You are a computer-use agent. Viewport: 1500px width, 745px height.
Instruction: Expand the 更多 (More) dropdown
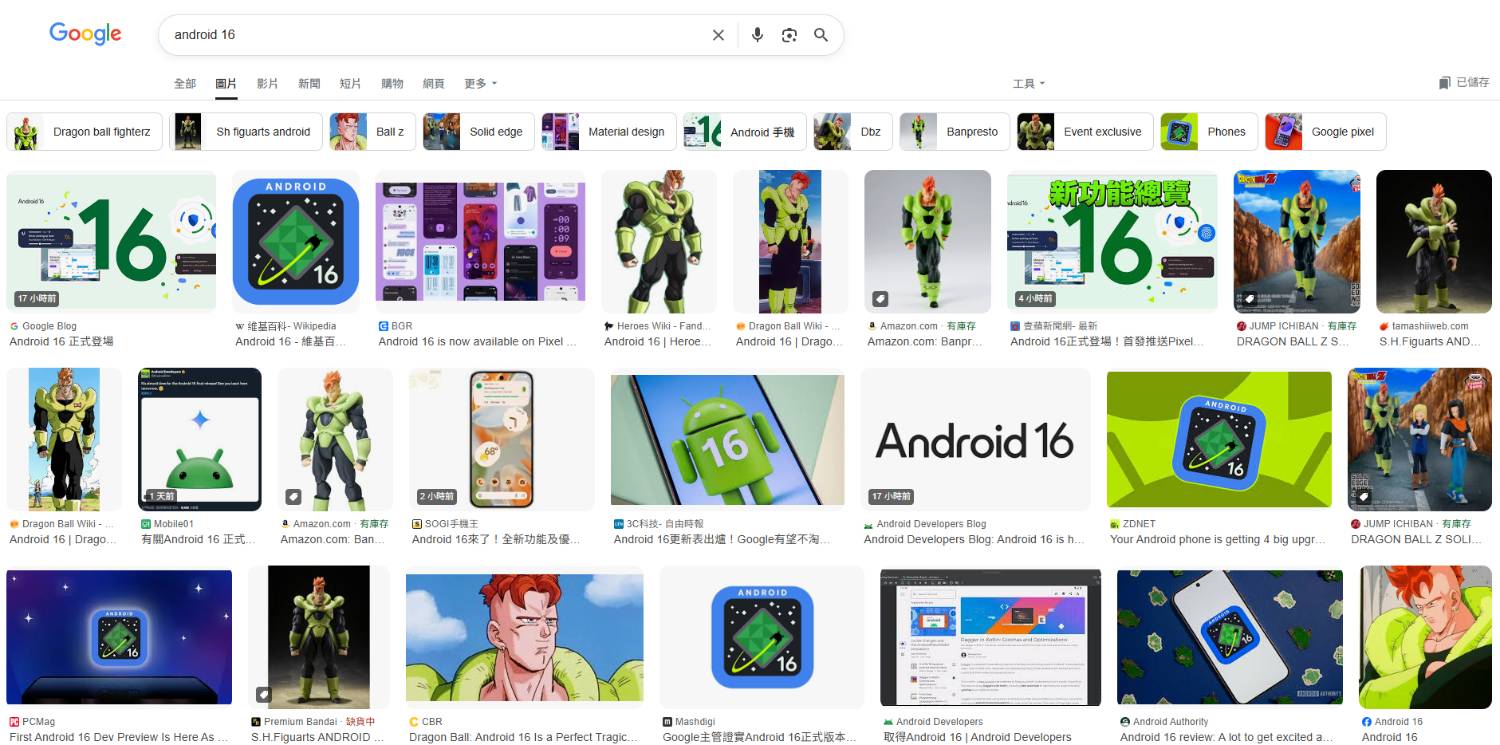point(480,84)
